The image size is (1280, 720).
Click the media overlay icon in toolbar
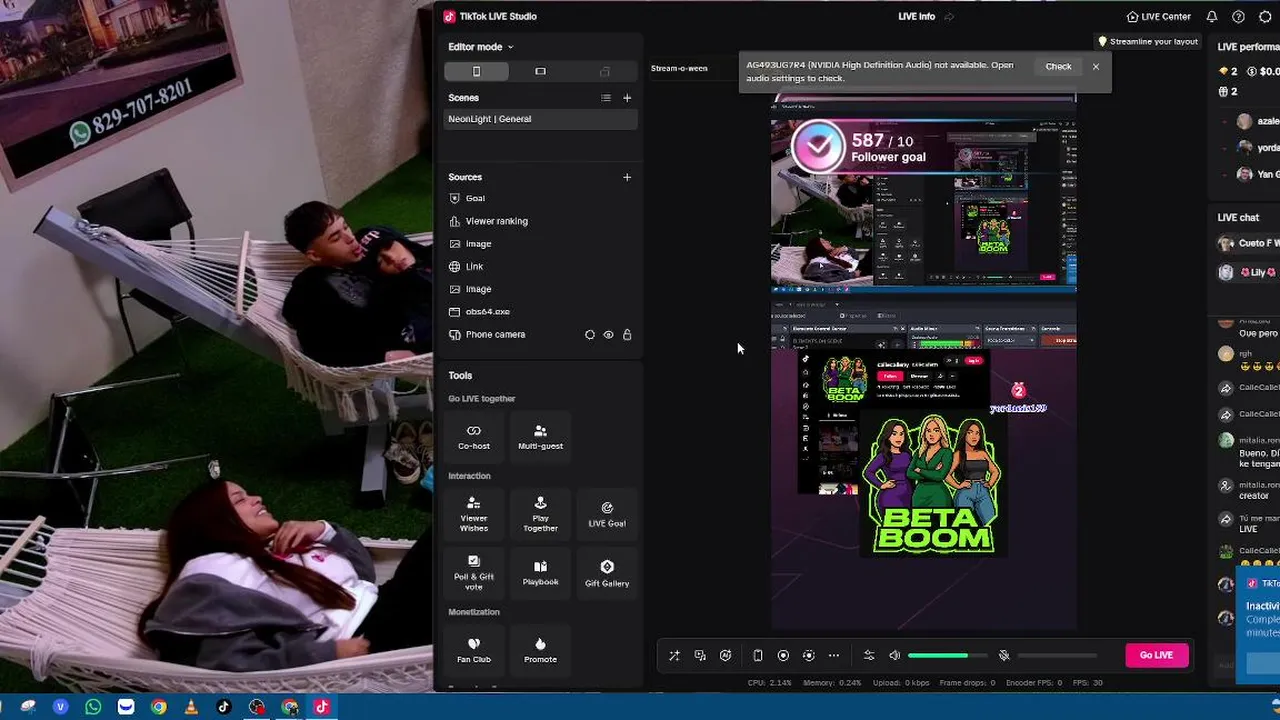[x=700, y=656]
